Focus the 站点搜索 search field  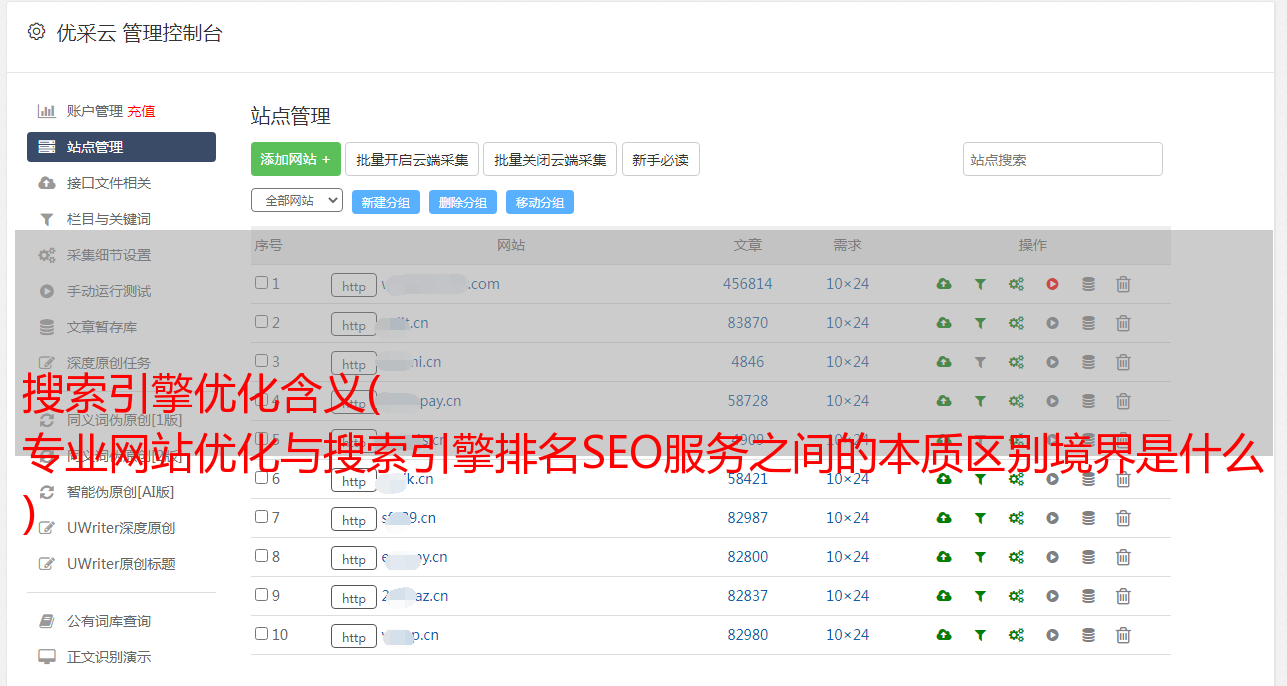[1063, 159]
